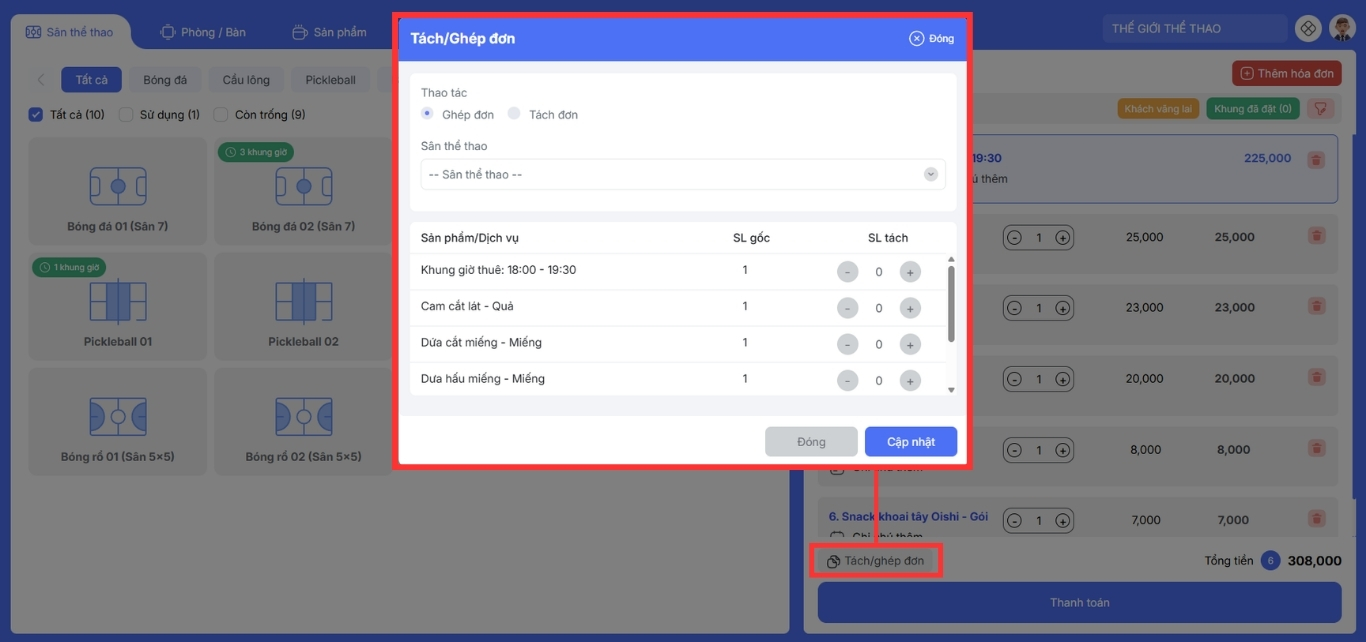Select the Cầu lông category tab
1366x642 pixels.
246,80
